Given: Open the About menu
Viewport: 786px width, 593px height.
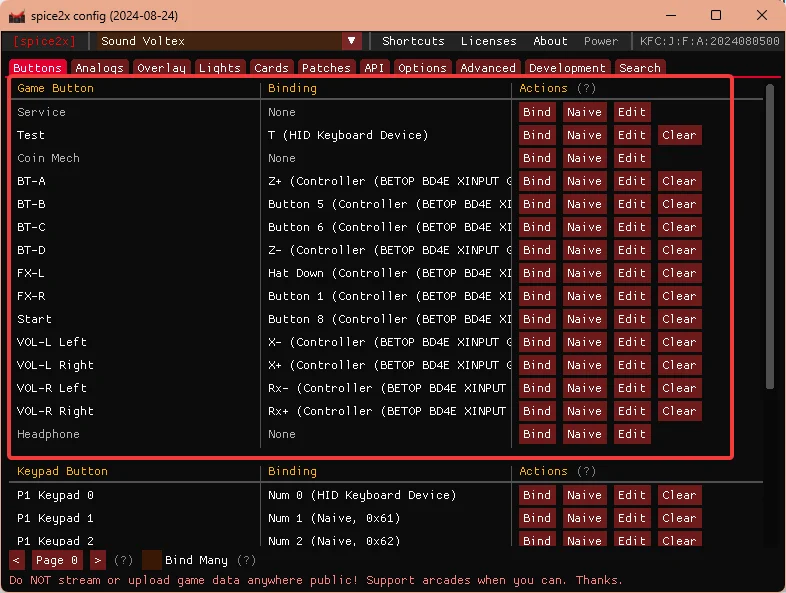Looking at the screenshot, I should tap(550, 41).
